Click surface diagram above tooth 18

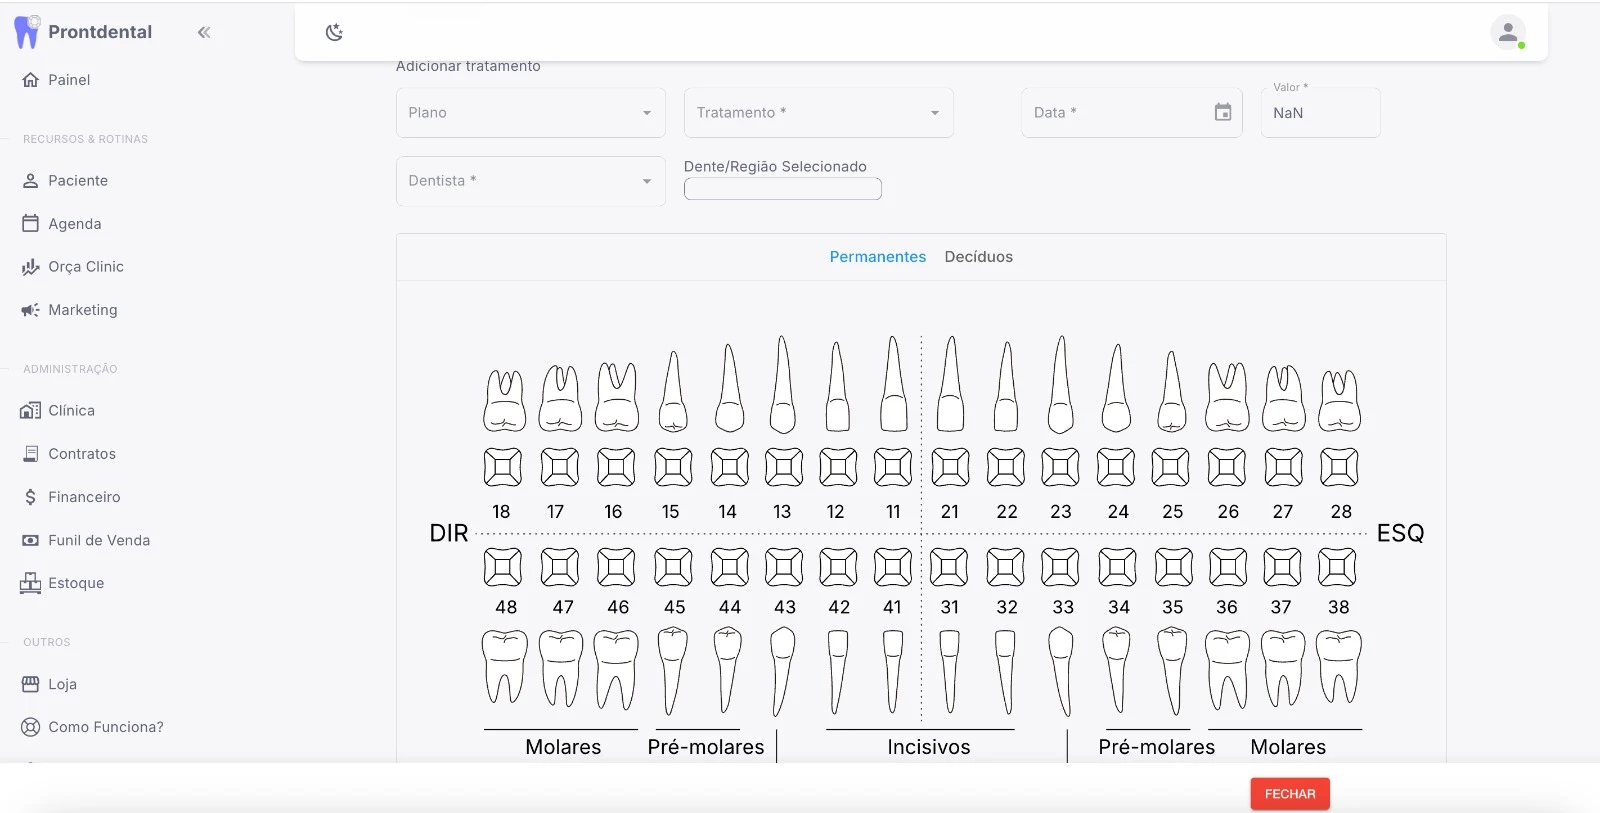coord(503,467)
